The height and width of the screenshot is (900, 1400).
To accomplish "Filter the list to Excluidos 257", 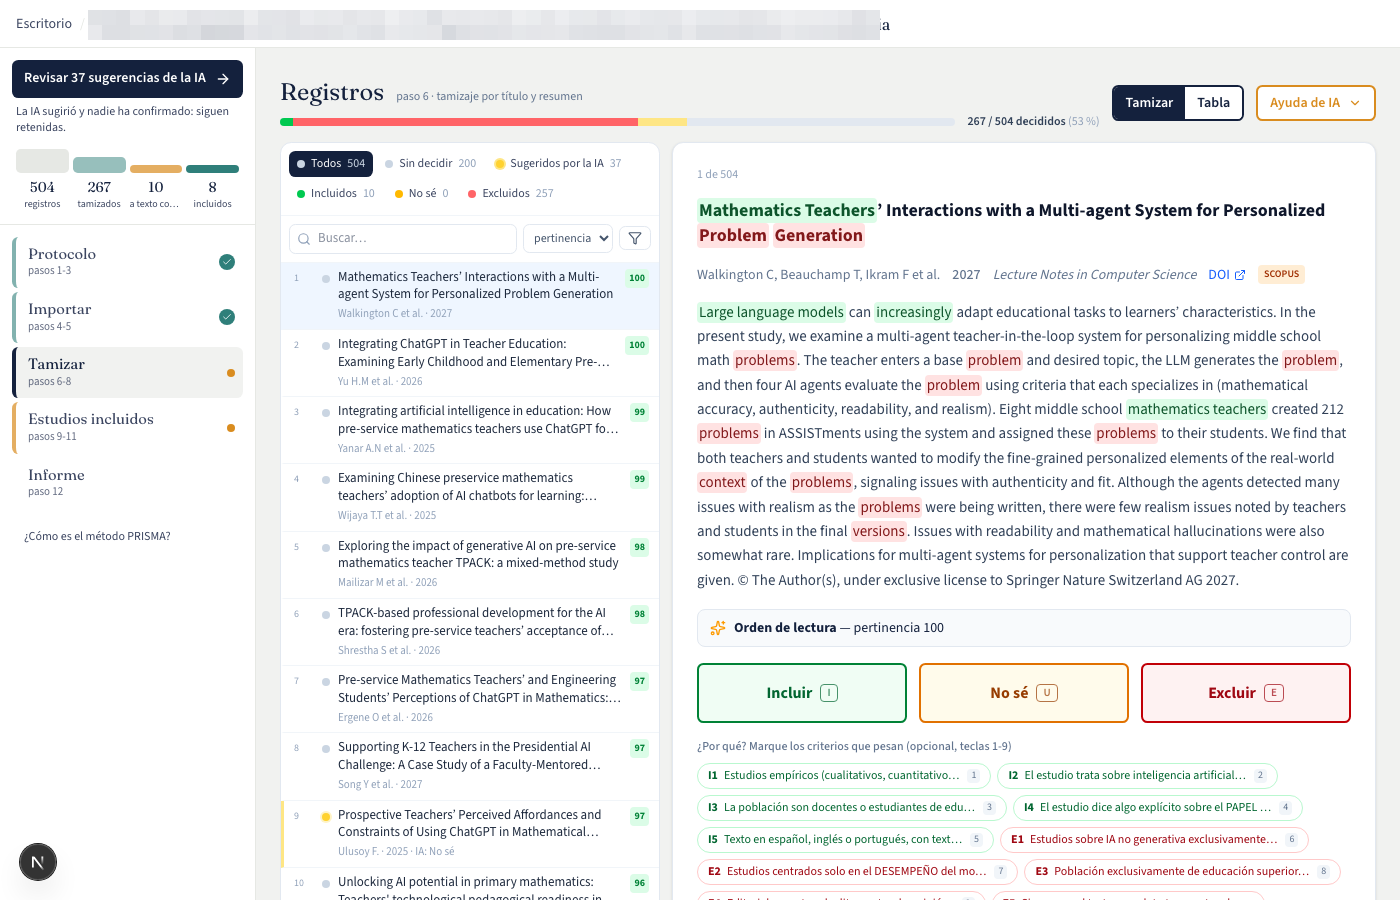I will click(511, 194).
